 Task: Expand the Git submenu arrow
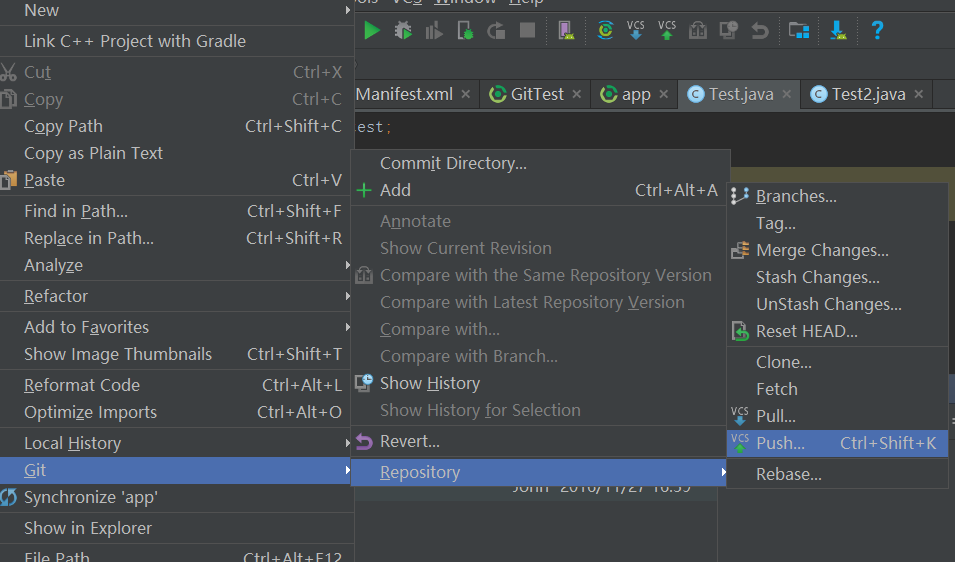tap(347, 470)
